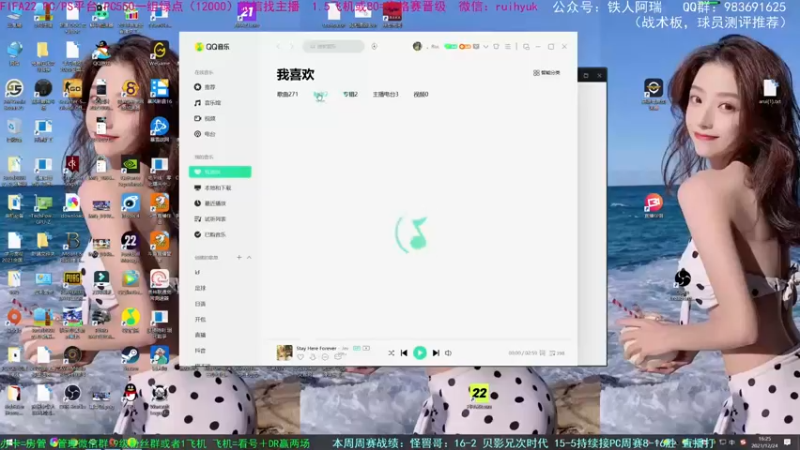The width and height of the screenshot is (800, 450).
Task: Click the song title Stay Here Forever
Action: pyautogui.click(x=316, y=348)
